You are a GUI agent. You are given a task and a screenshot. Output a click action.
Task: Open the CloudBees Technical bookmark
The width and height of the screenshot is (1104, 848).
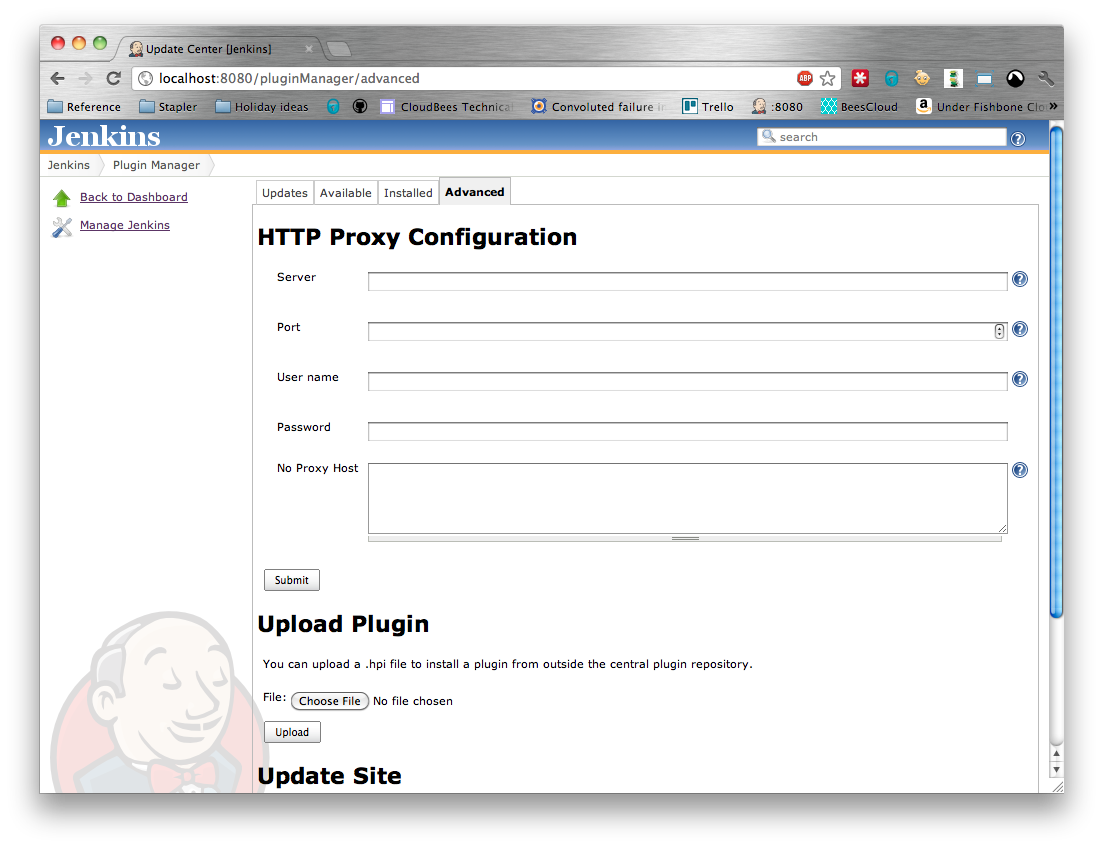click(x=446, y=106)
